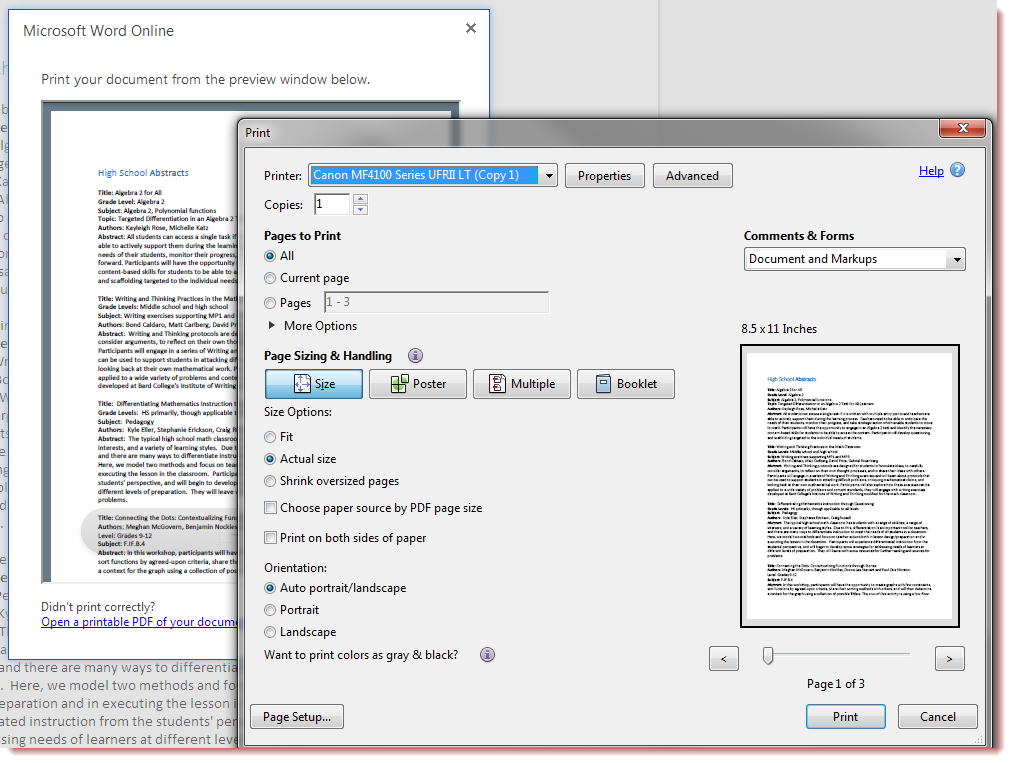
Task: Select the Actual size radio option
Action: 270,459
